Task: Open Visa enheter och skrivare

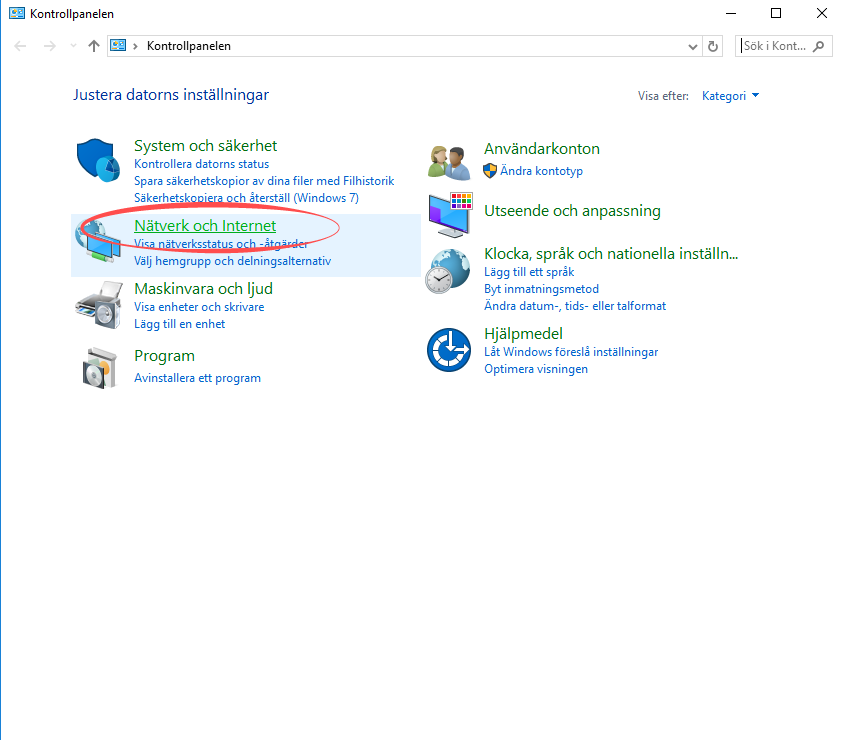Action: (199, 307)
